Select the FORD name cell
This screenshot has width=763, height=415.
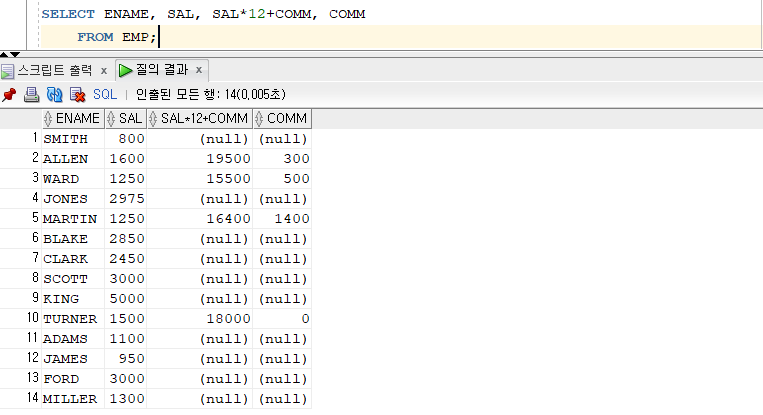pos(73,379)
